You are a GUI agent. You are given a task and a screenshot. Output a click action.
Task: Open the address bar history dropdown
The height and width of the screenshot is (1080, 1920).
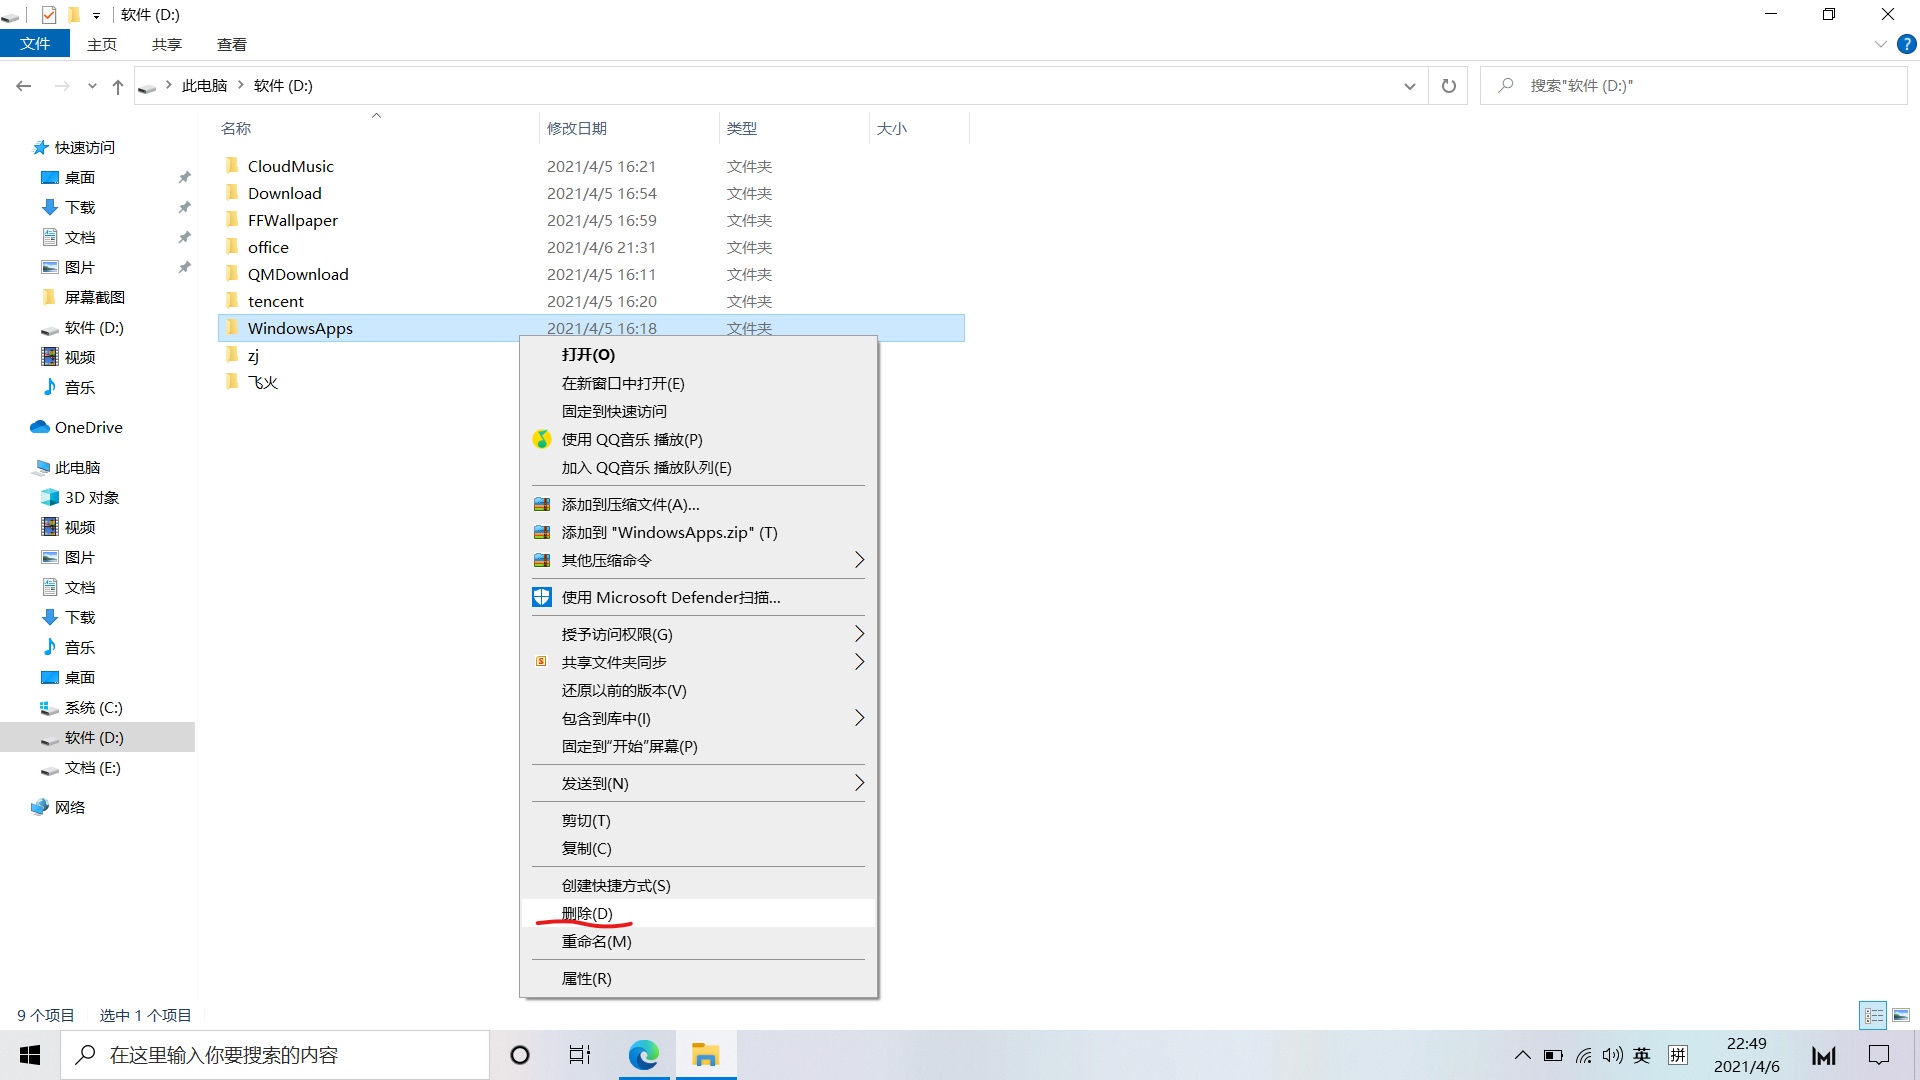click(1409, 86)
